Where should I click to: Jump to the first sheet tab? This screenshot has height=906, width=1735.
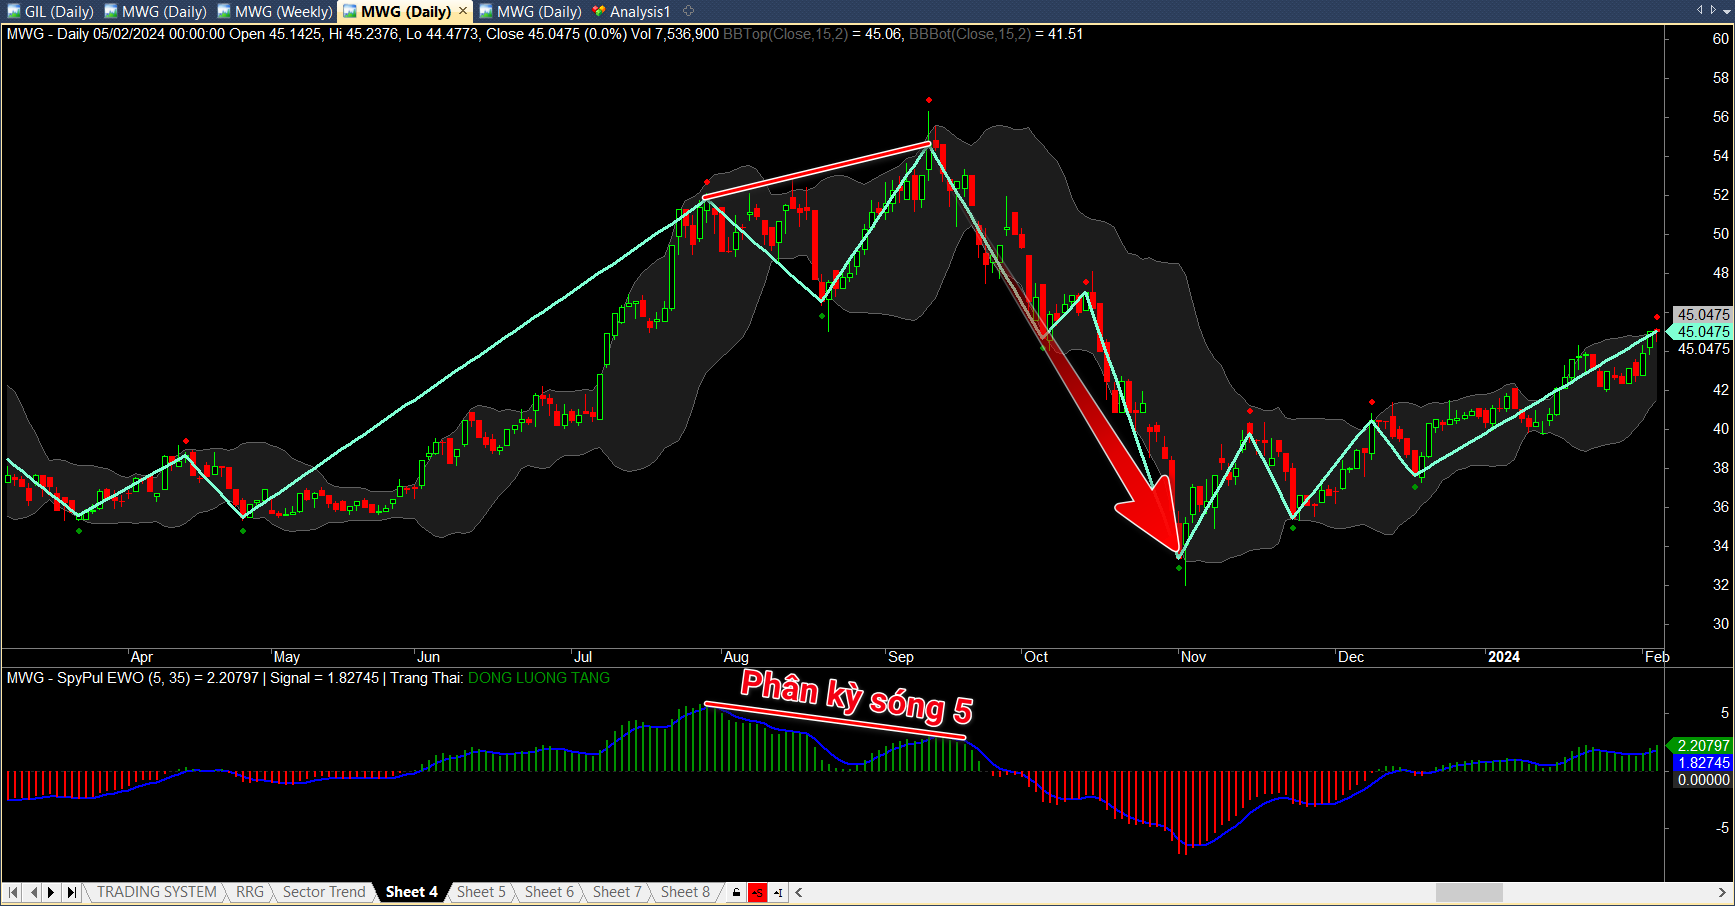coord(13,892)
